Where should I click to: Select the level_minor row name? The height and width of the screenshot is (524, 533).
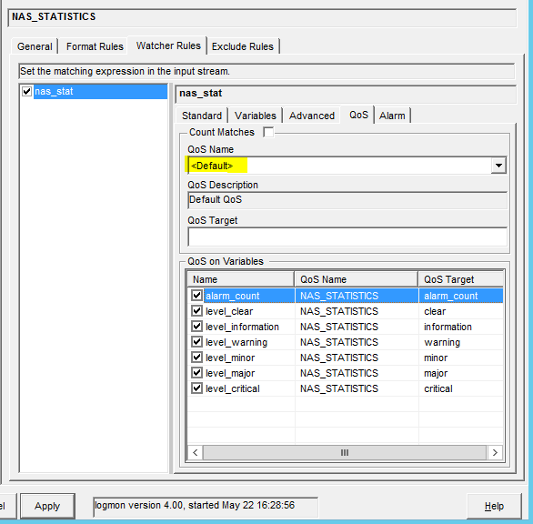tap(230, 358)
